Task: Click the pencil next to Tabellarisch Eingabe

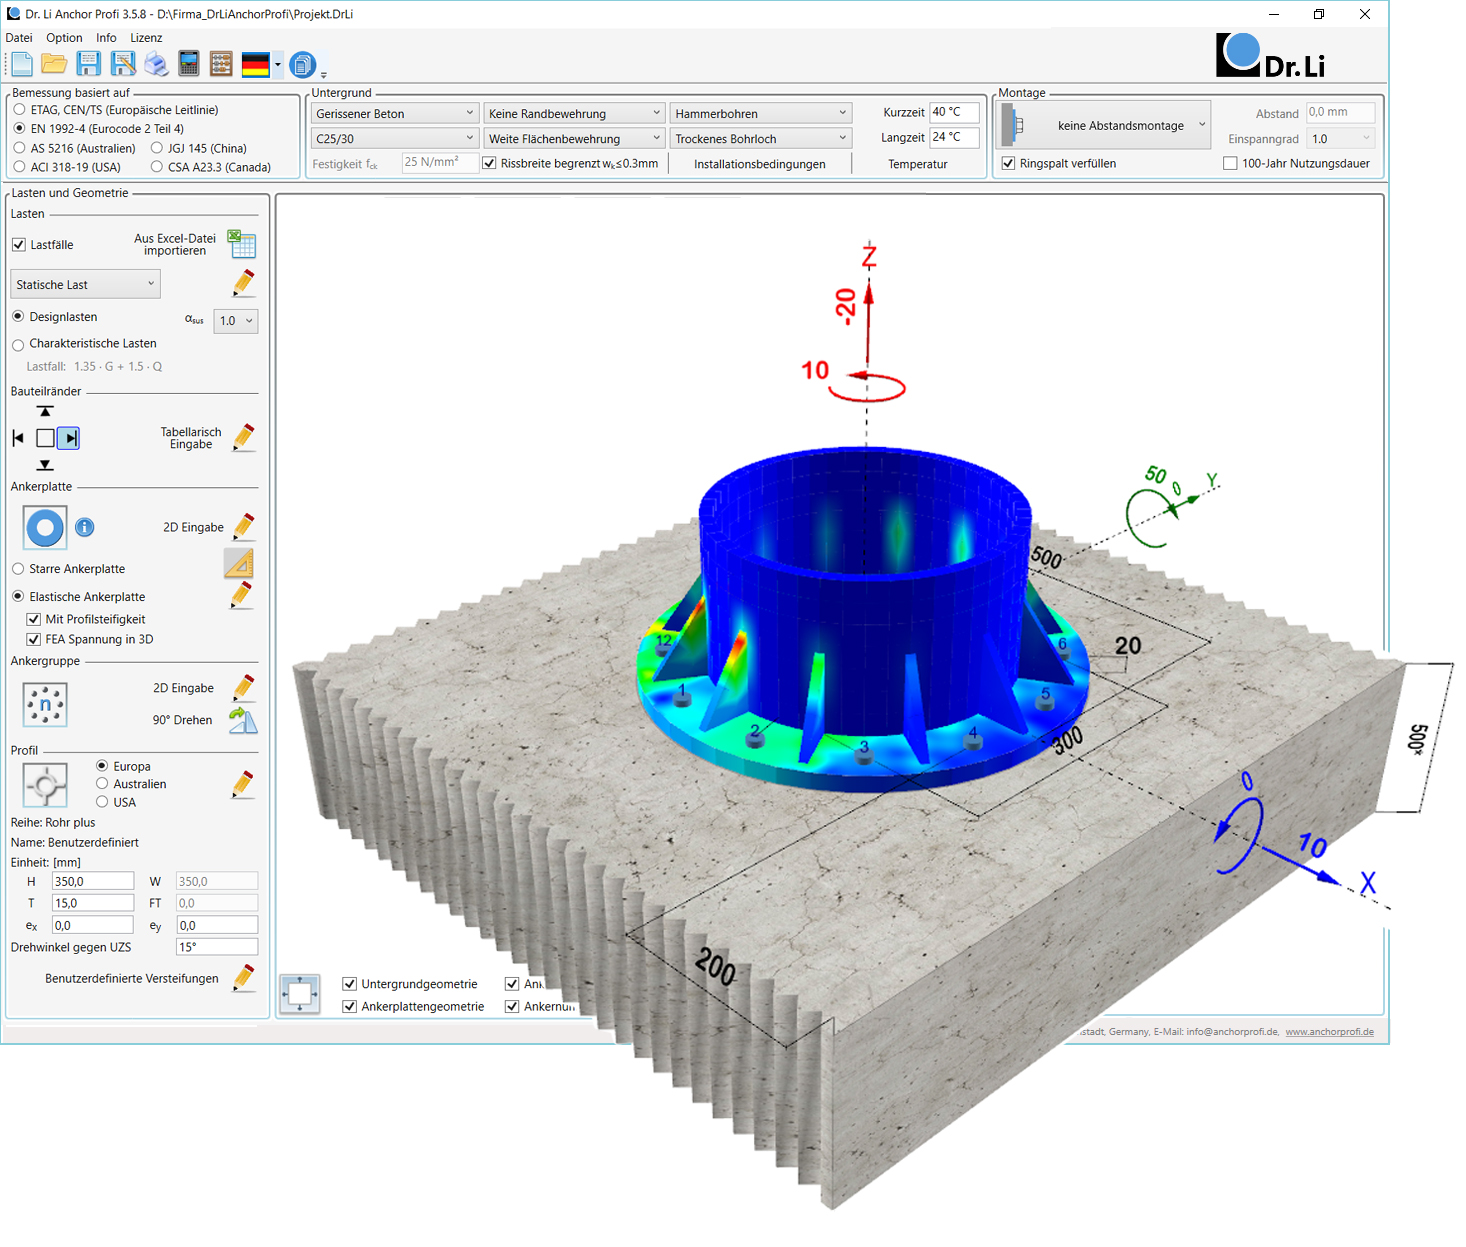Action: (x=244, y=437)
